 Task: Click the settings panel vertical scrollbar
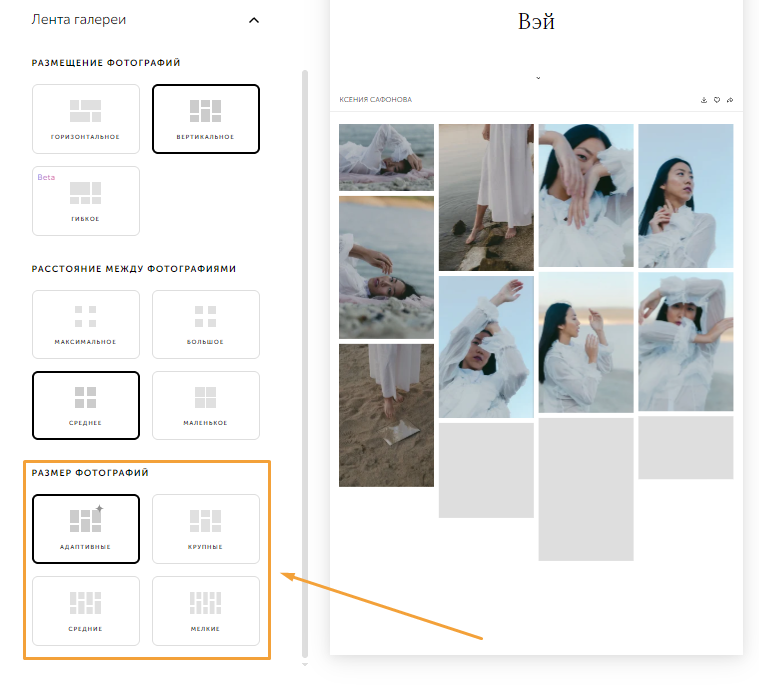pos(305,363)
